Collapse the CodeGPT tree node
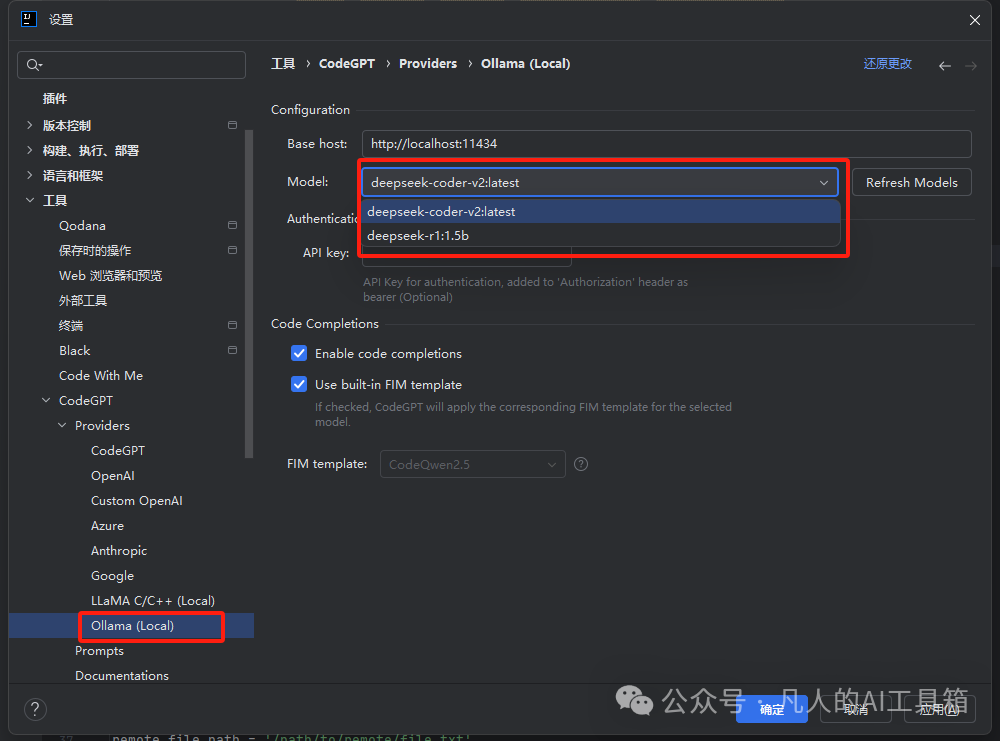The height and width of the screenshot is (741, 1000). [x=46, y=400]
